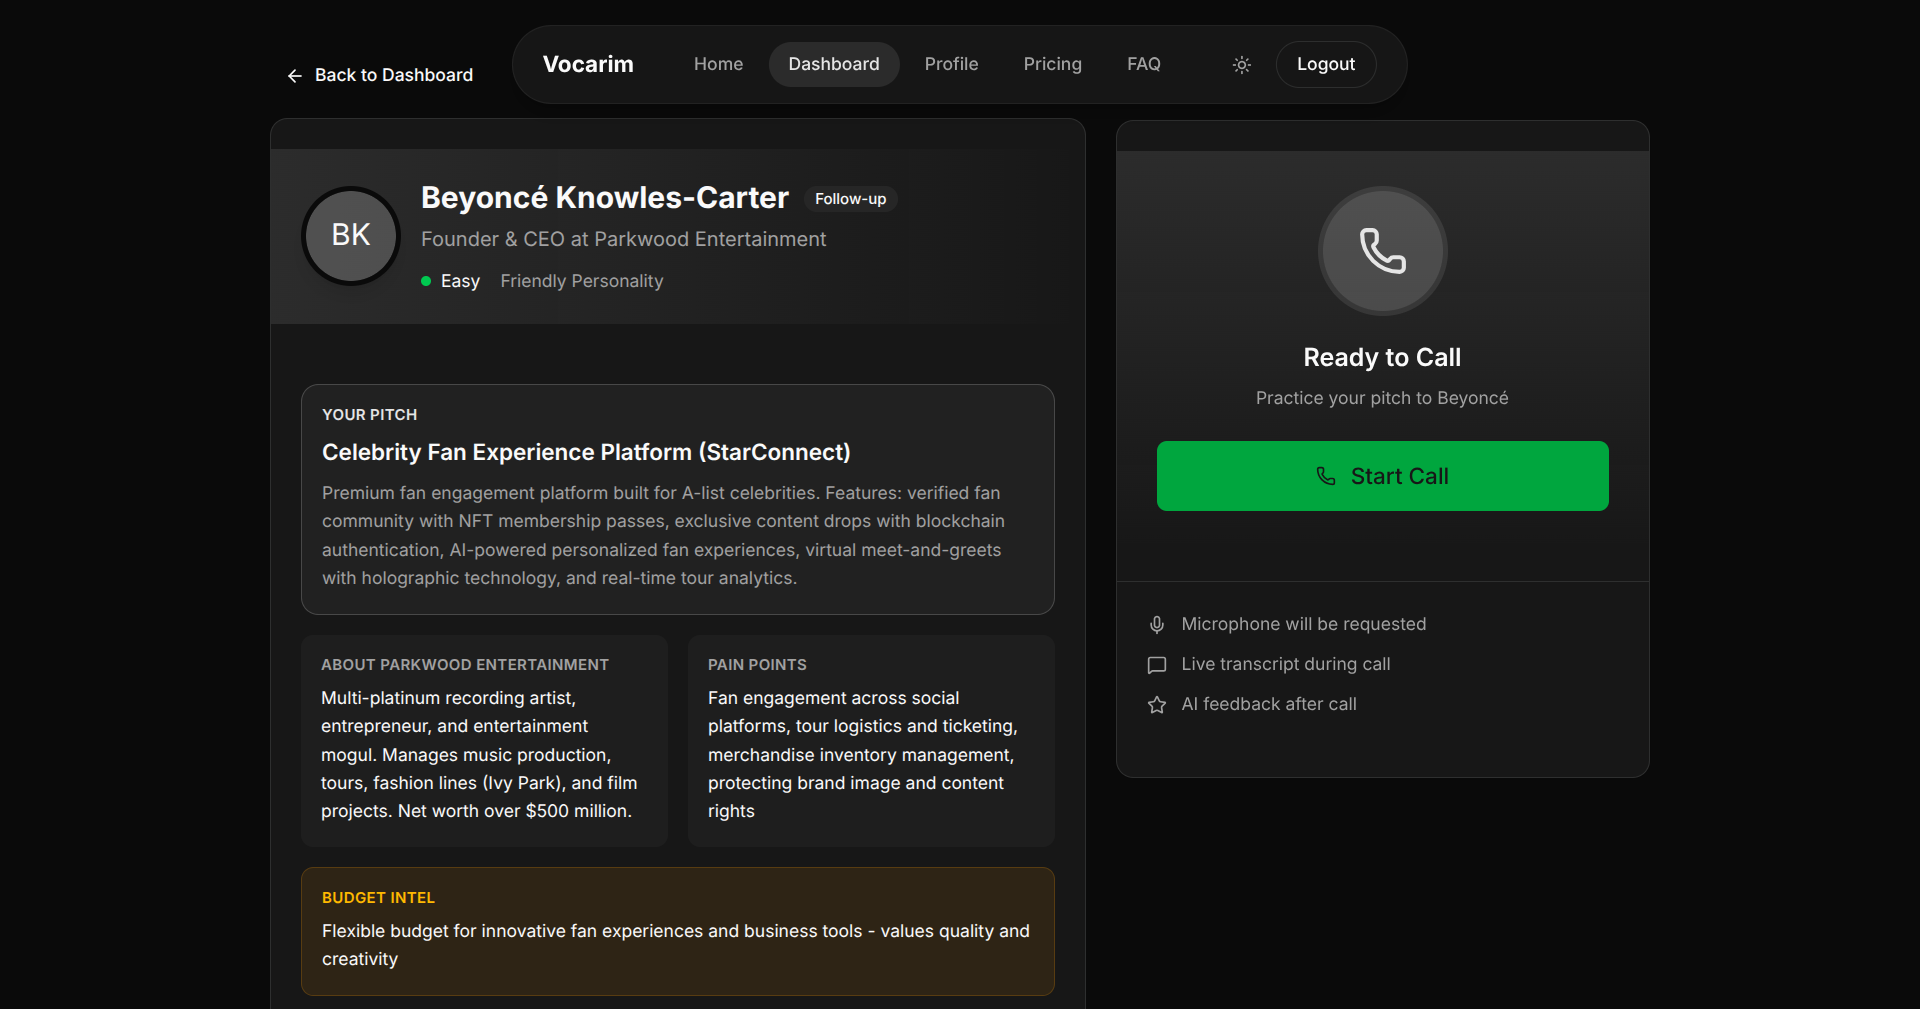Click the Logout button

(1326, 64)
